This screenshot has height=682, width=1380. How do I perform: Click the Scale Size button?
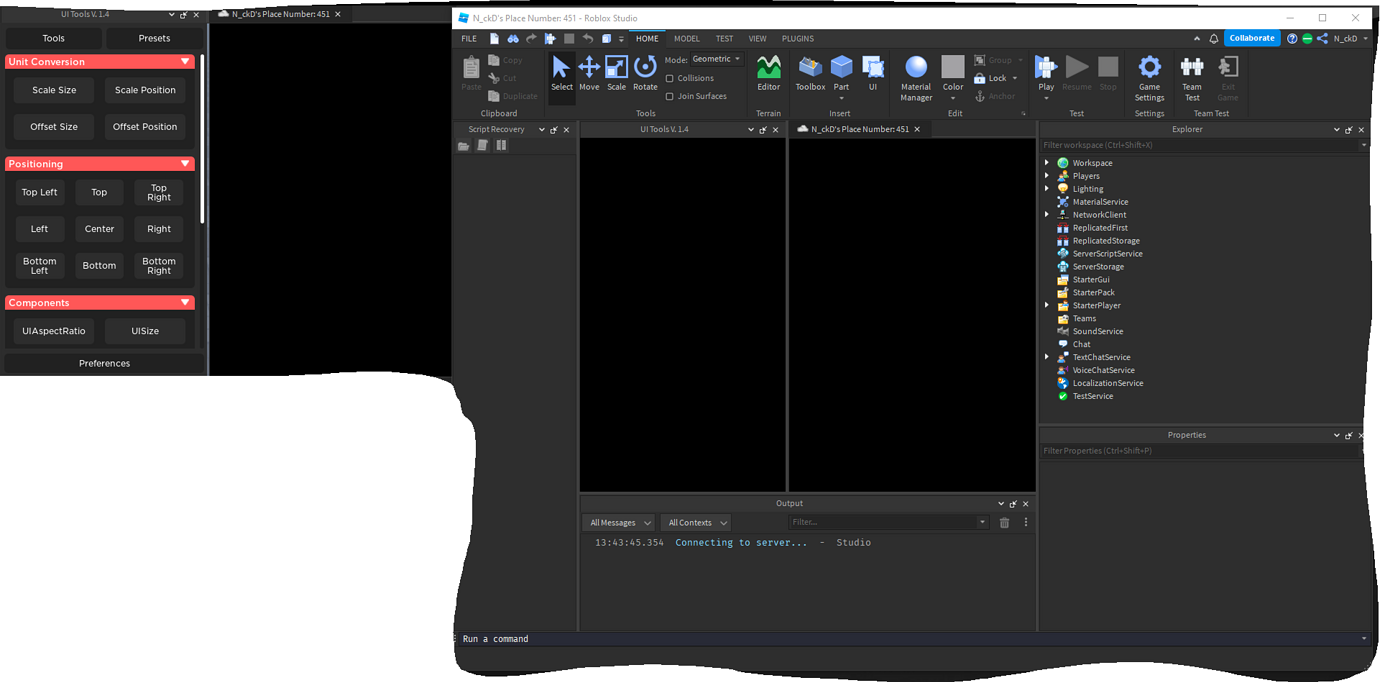[x=54, y=90]
